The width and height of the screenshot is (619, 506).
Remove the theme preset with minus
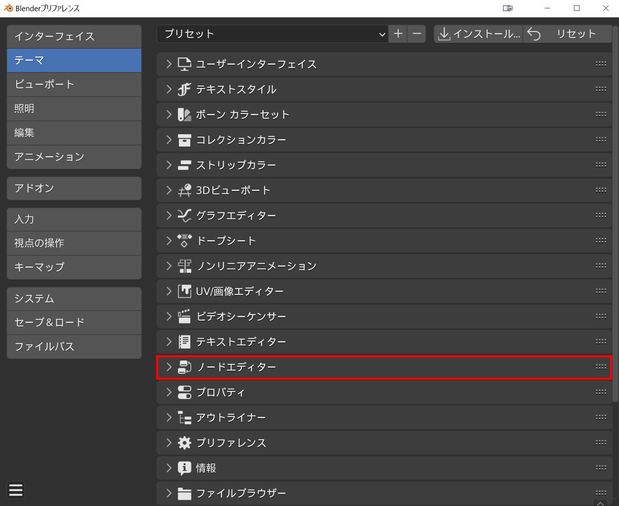(x=416, y=34)
